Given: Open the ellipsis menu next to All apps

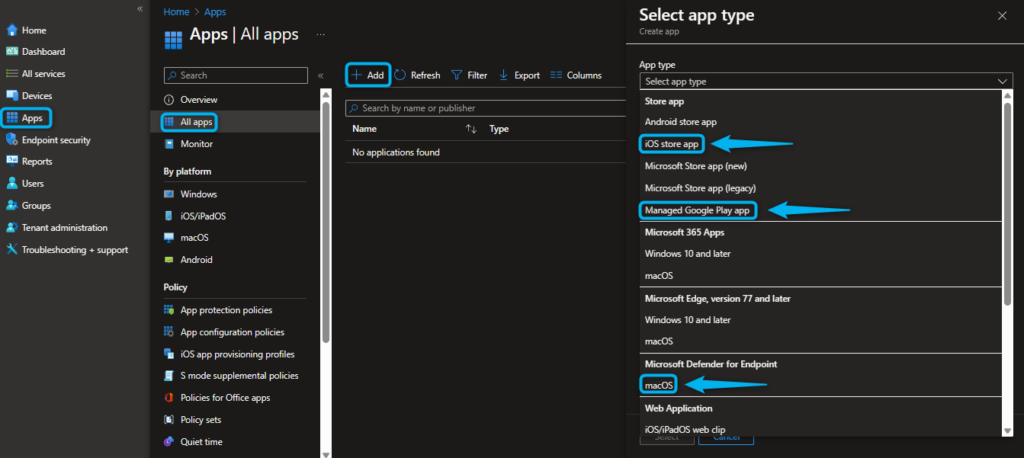Looking at the screenshot, I should click(x=321, y=34).
